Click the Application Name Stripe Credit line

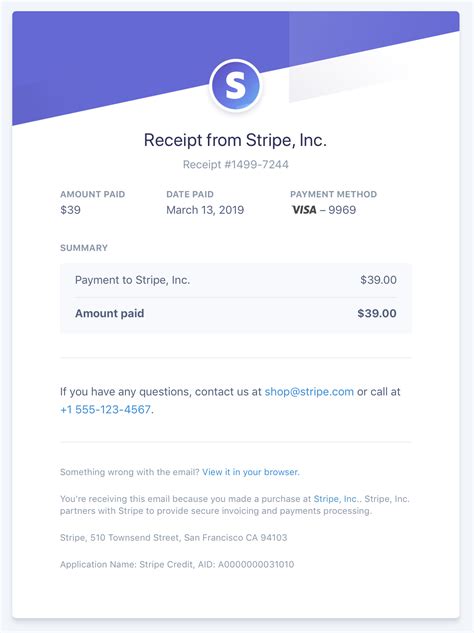[177, 564]
